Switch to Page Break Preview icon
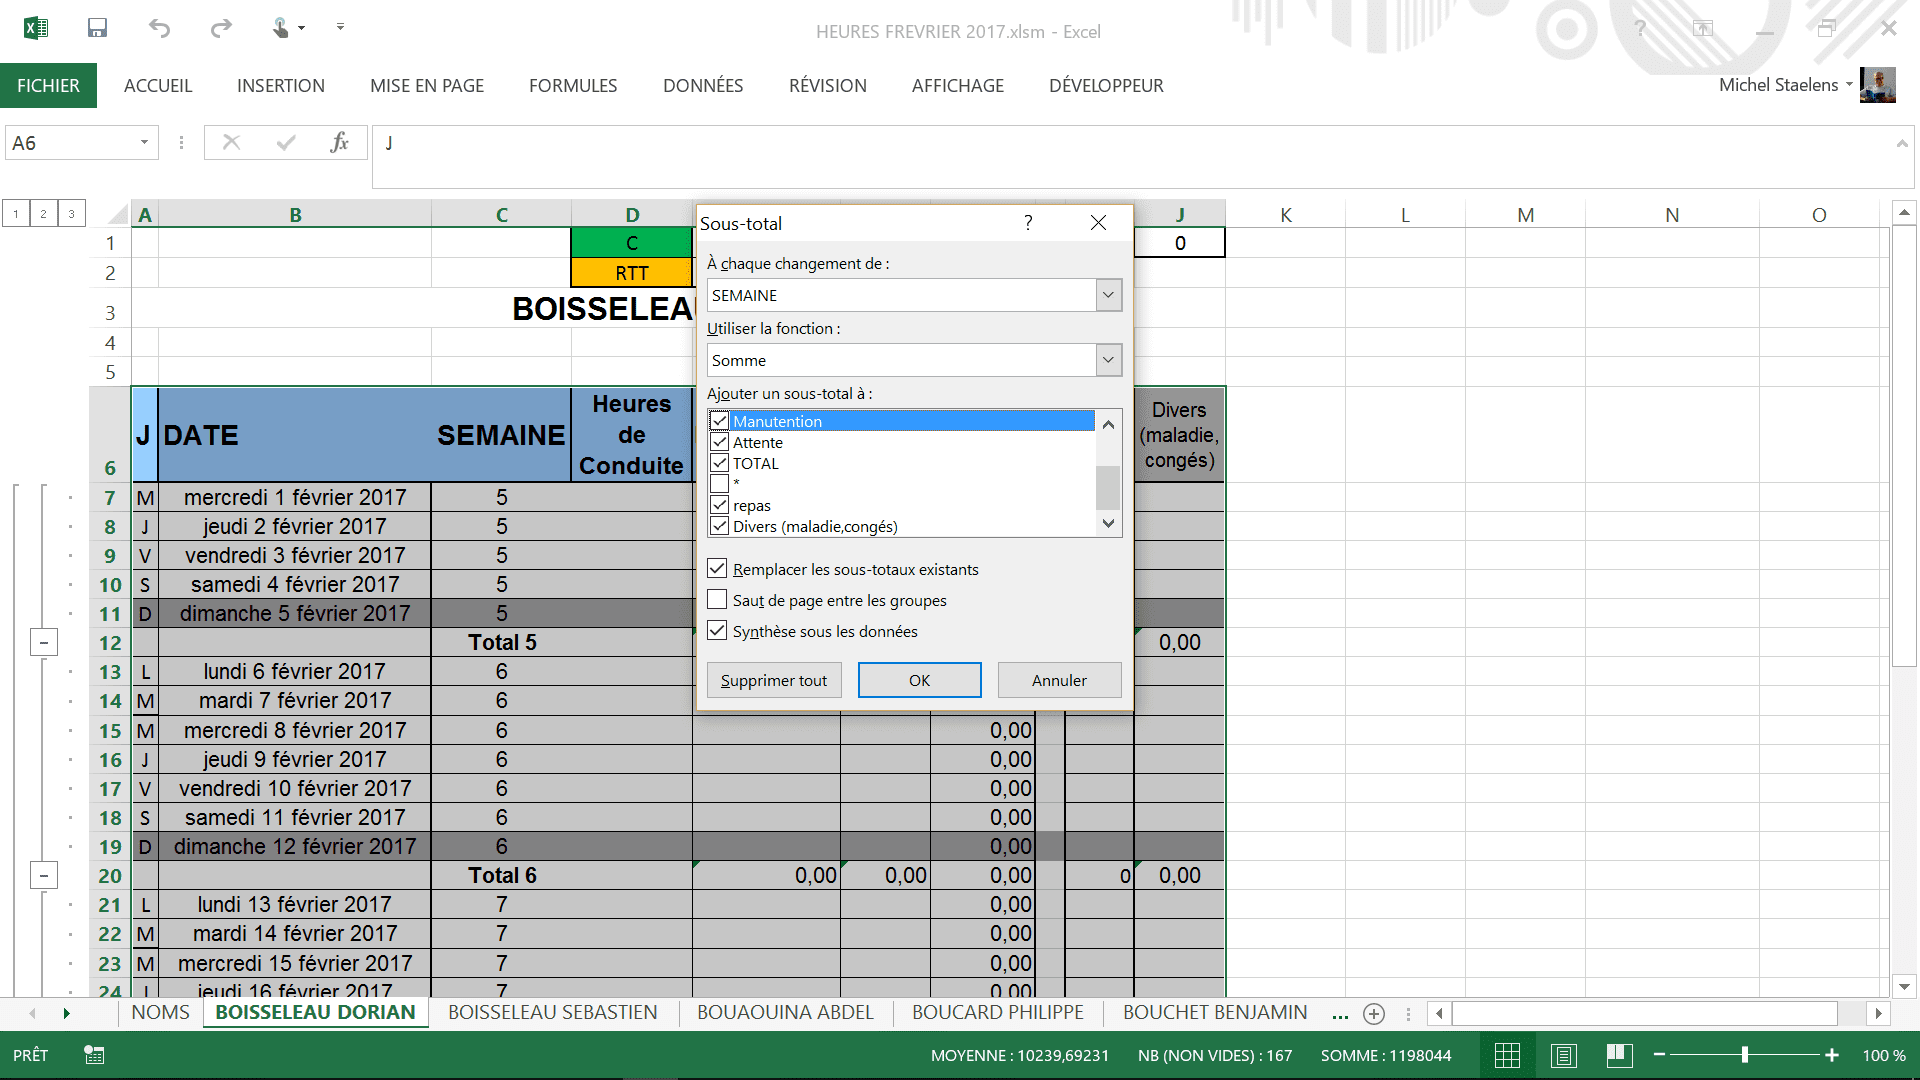1920x1080 pixels. coord(1619,1055)
